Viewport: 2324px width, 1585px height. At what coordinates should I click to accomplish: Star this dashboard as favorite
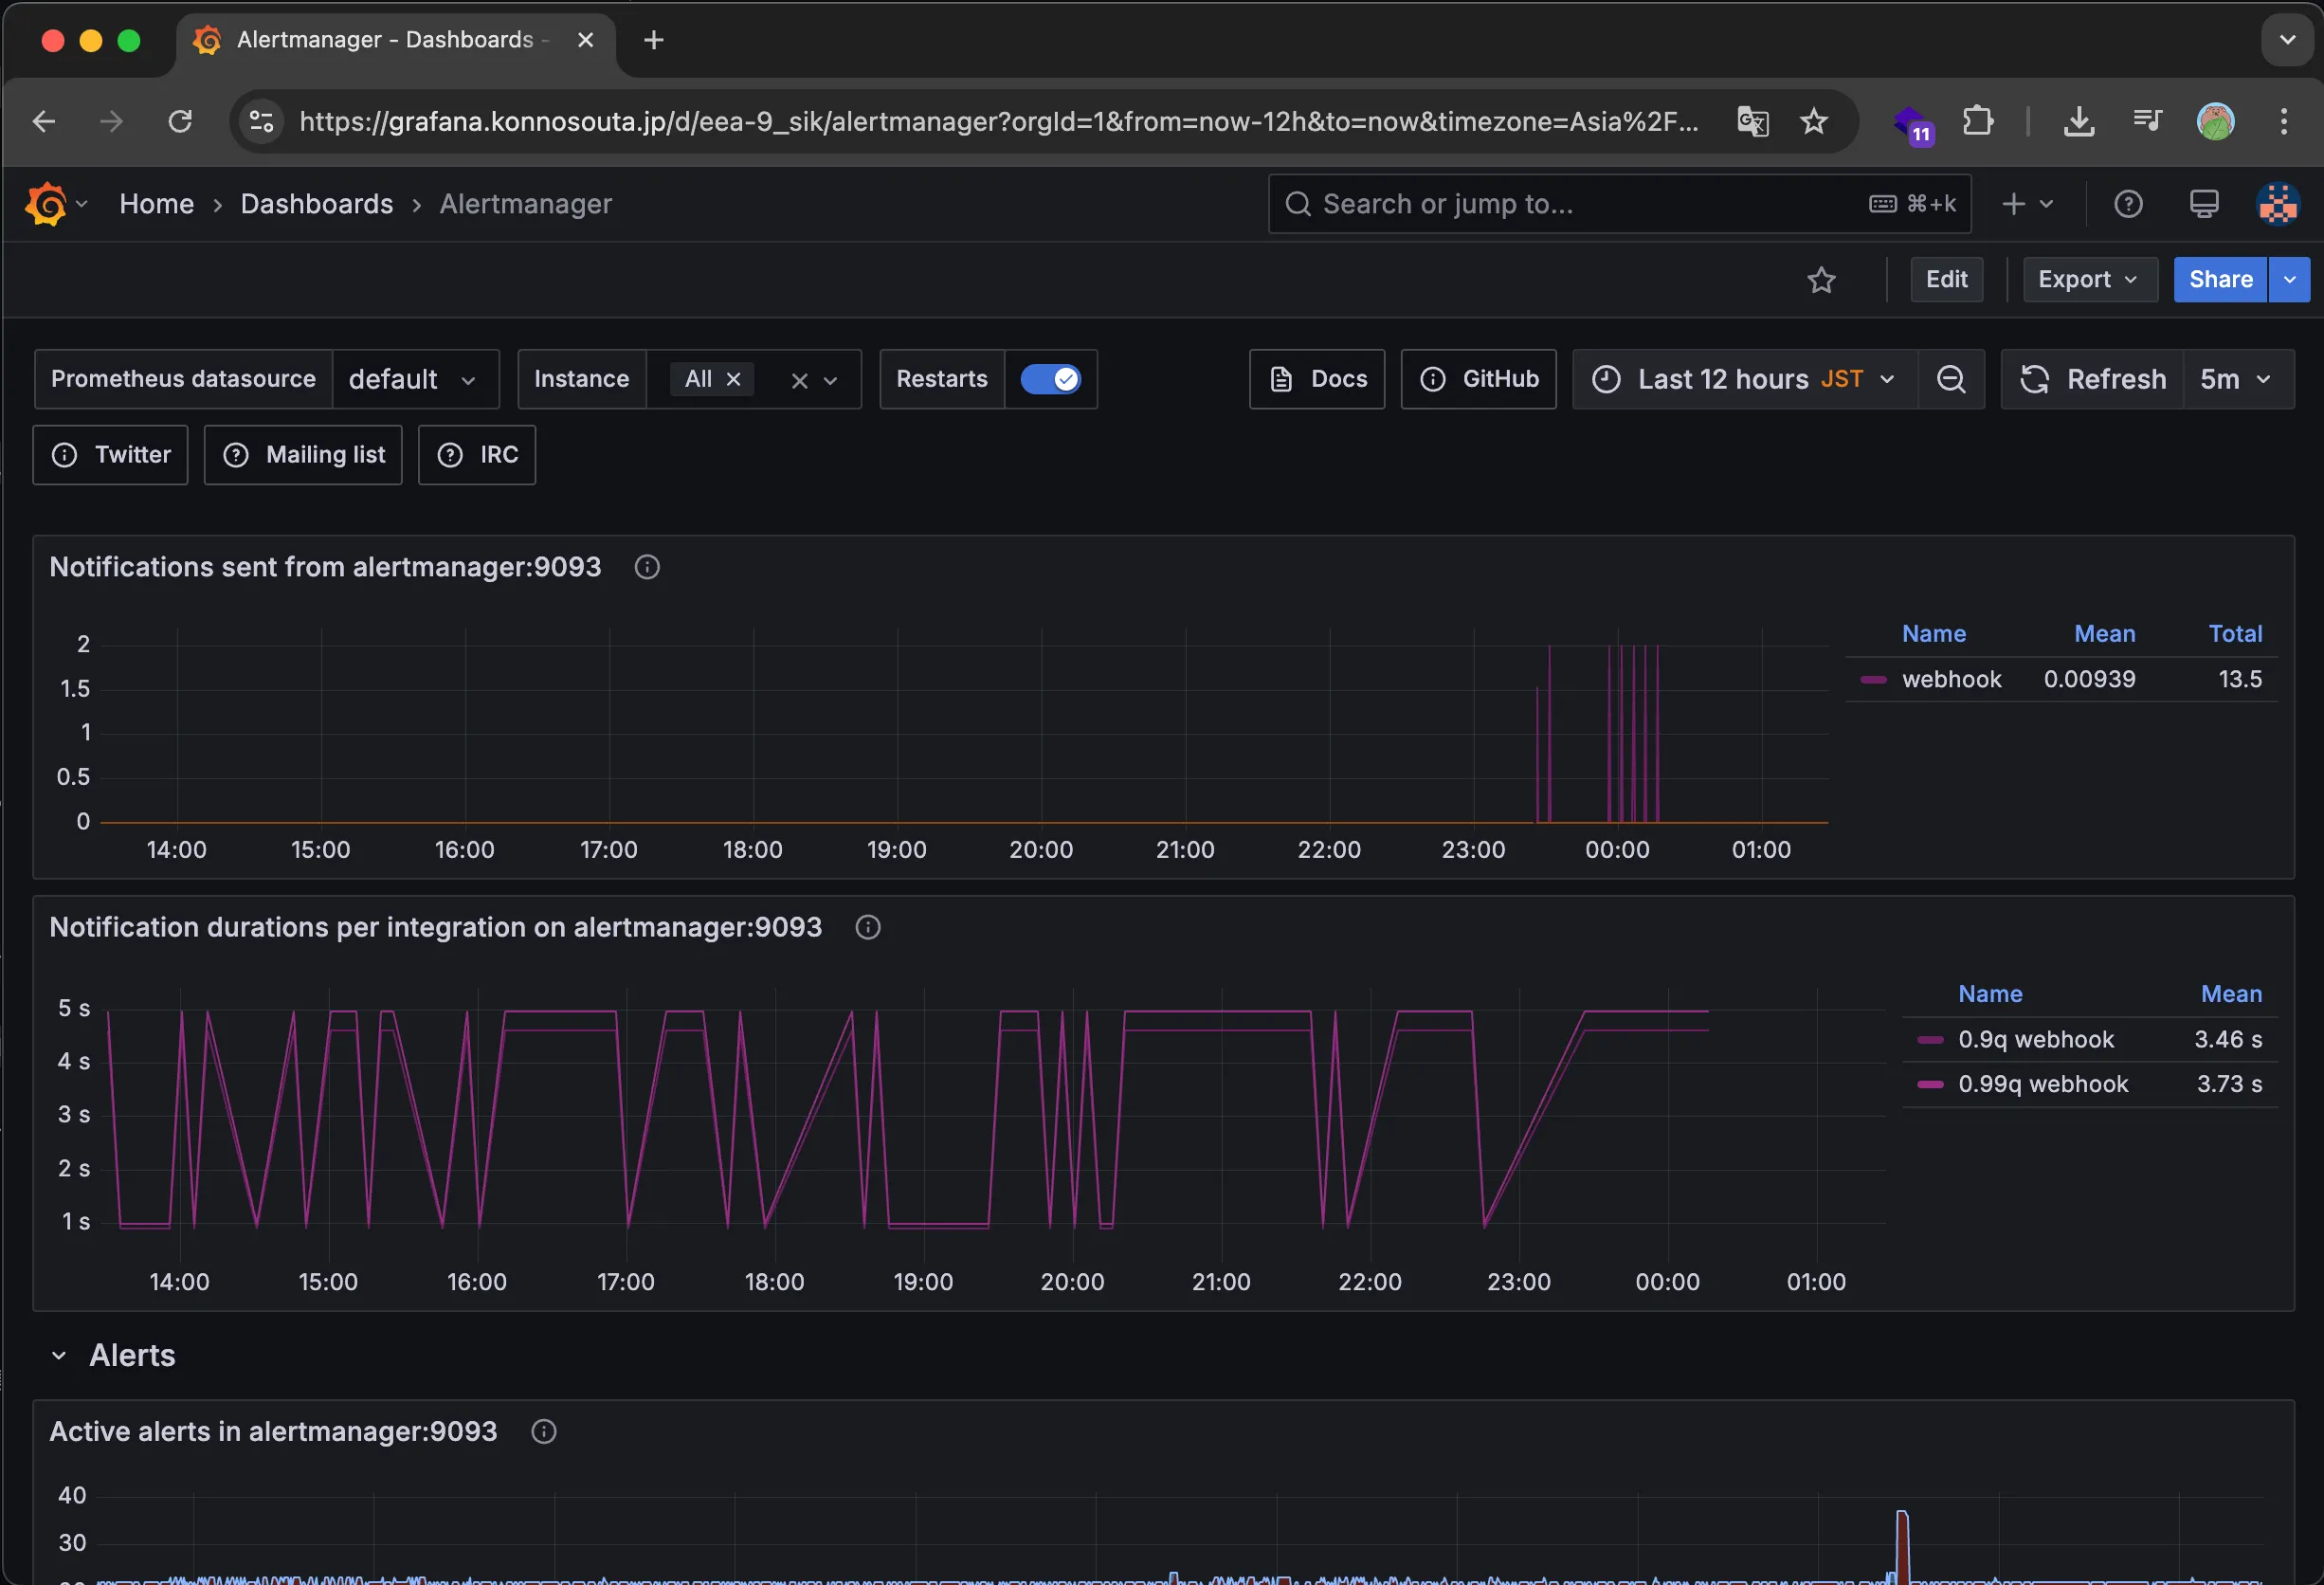1821,280
